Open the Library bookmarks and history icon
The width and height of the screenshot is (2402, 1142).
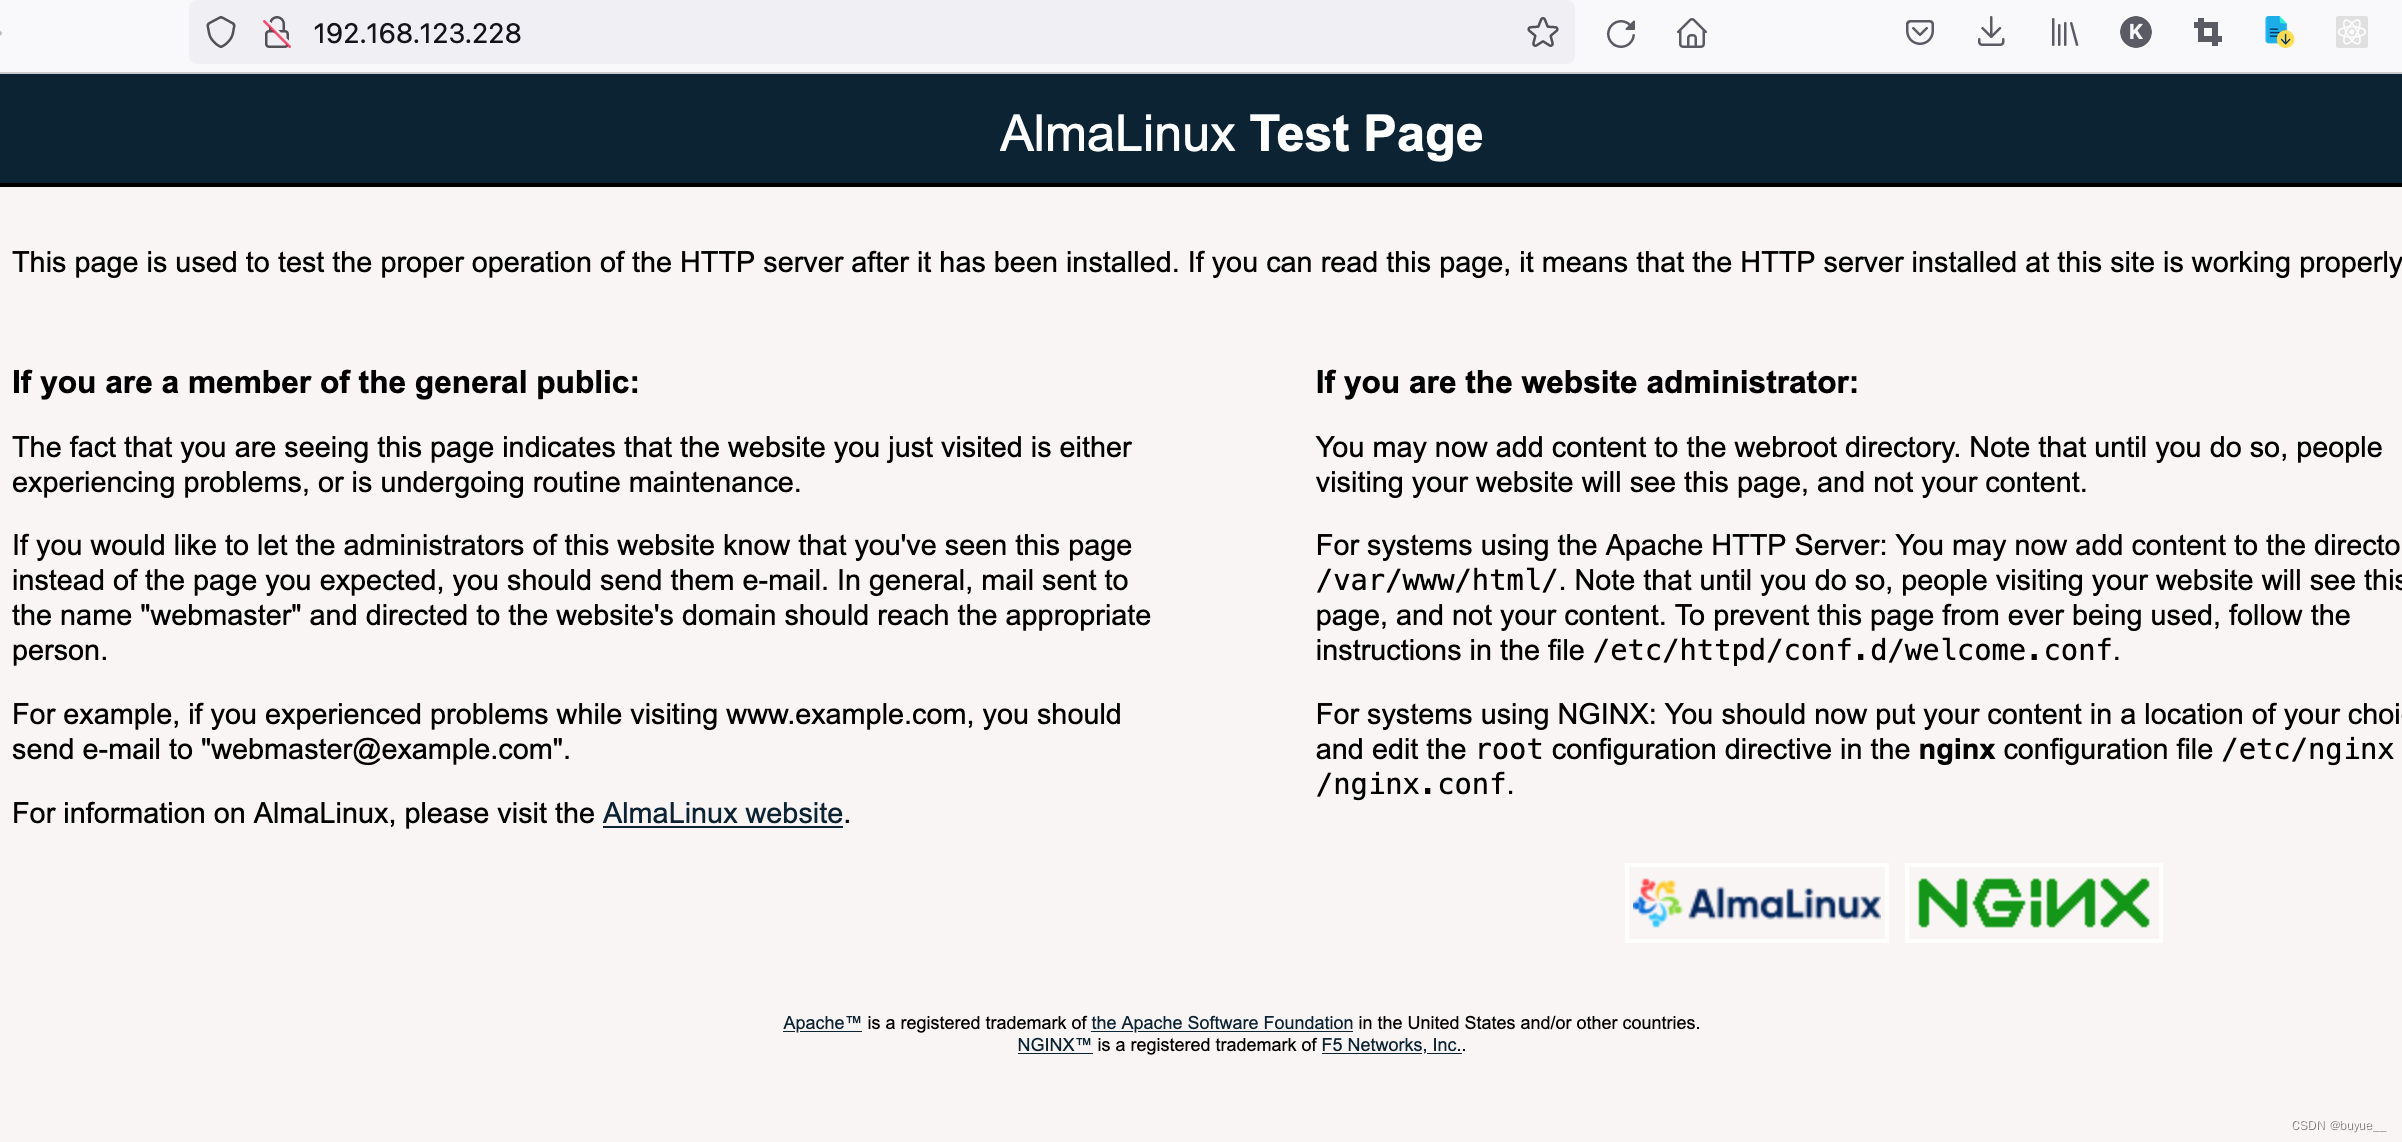point(2063,33)
